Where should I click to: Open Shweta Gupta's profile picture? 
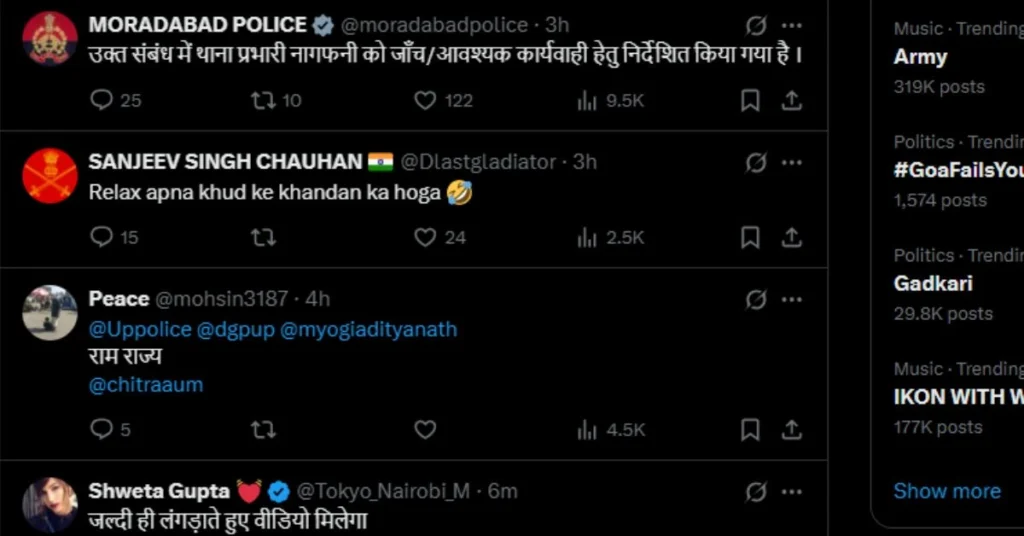[50, 503]
